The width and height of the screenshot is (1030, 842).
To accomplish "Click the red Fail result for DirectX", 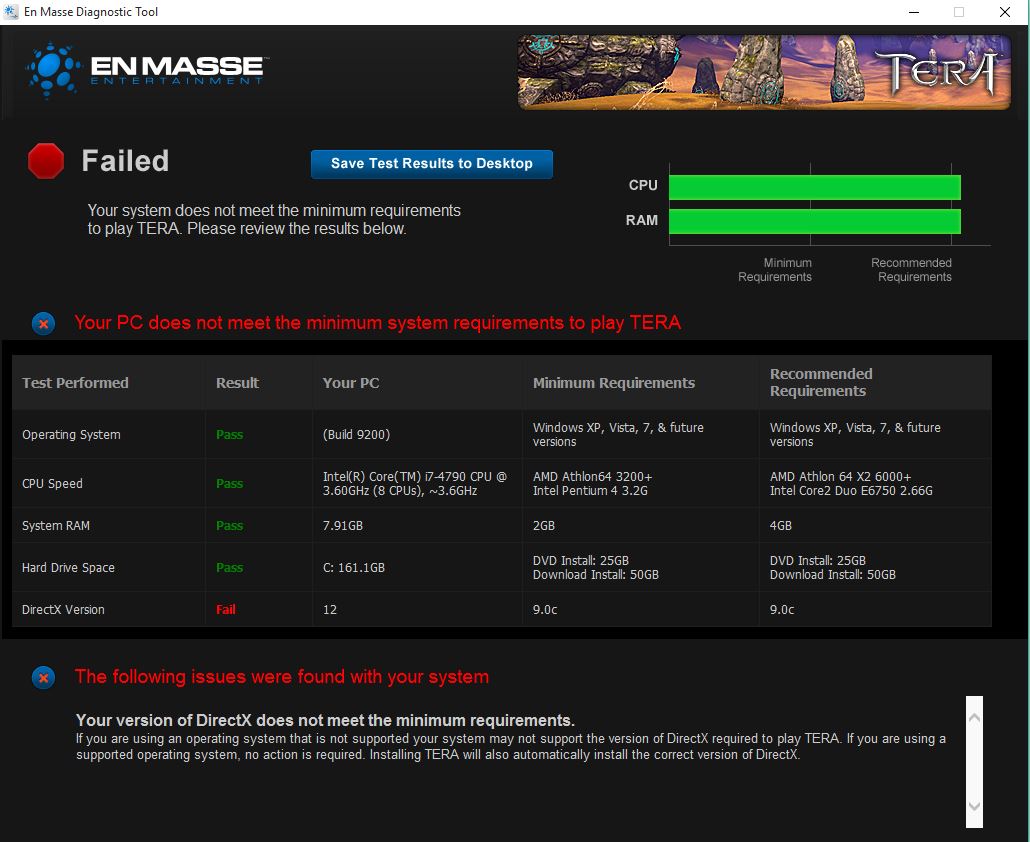I will (226, 609).
